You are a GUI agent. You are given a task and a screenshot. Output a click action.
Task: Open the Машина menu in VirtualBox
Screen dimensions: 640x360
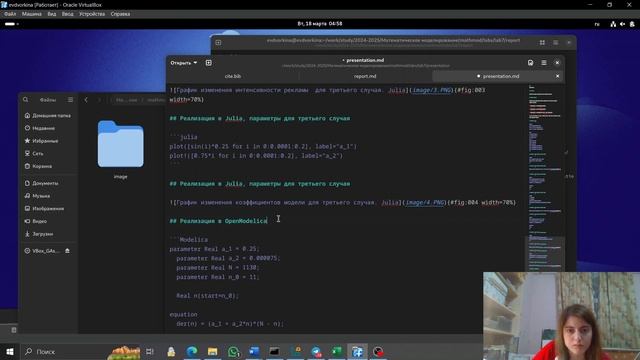pos(31,14)
